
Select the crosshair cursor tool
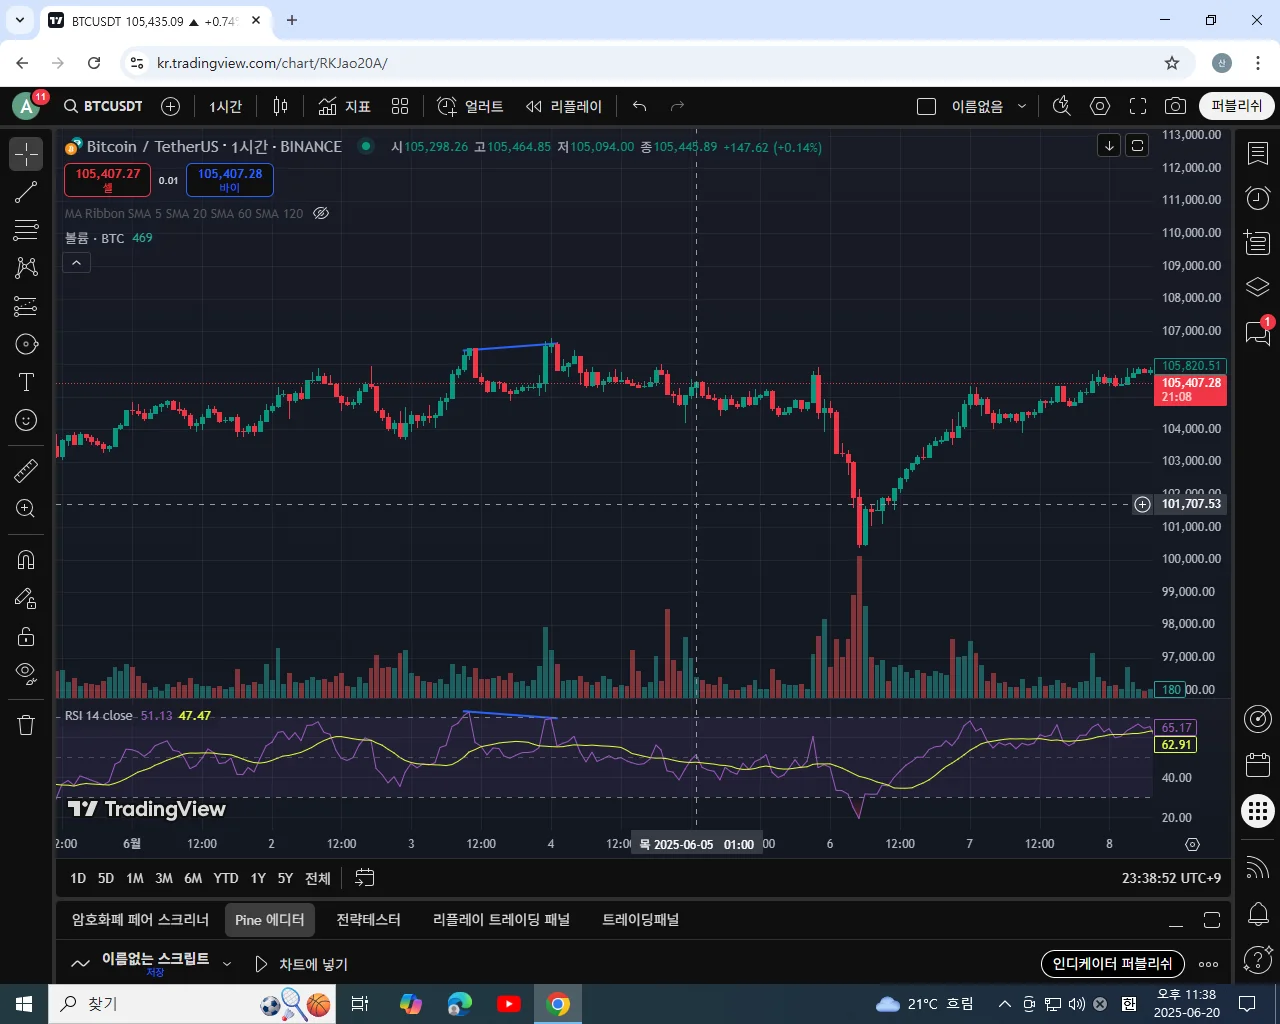pyautogui.click(x=26, y=154)
